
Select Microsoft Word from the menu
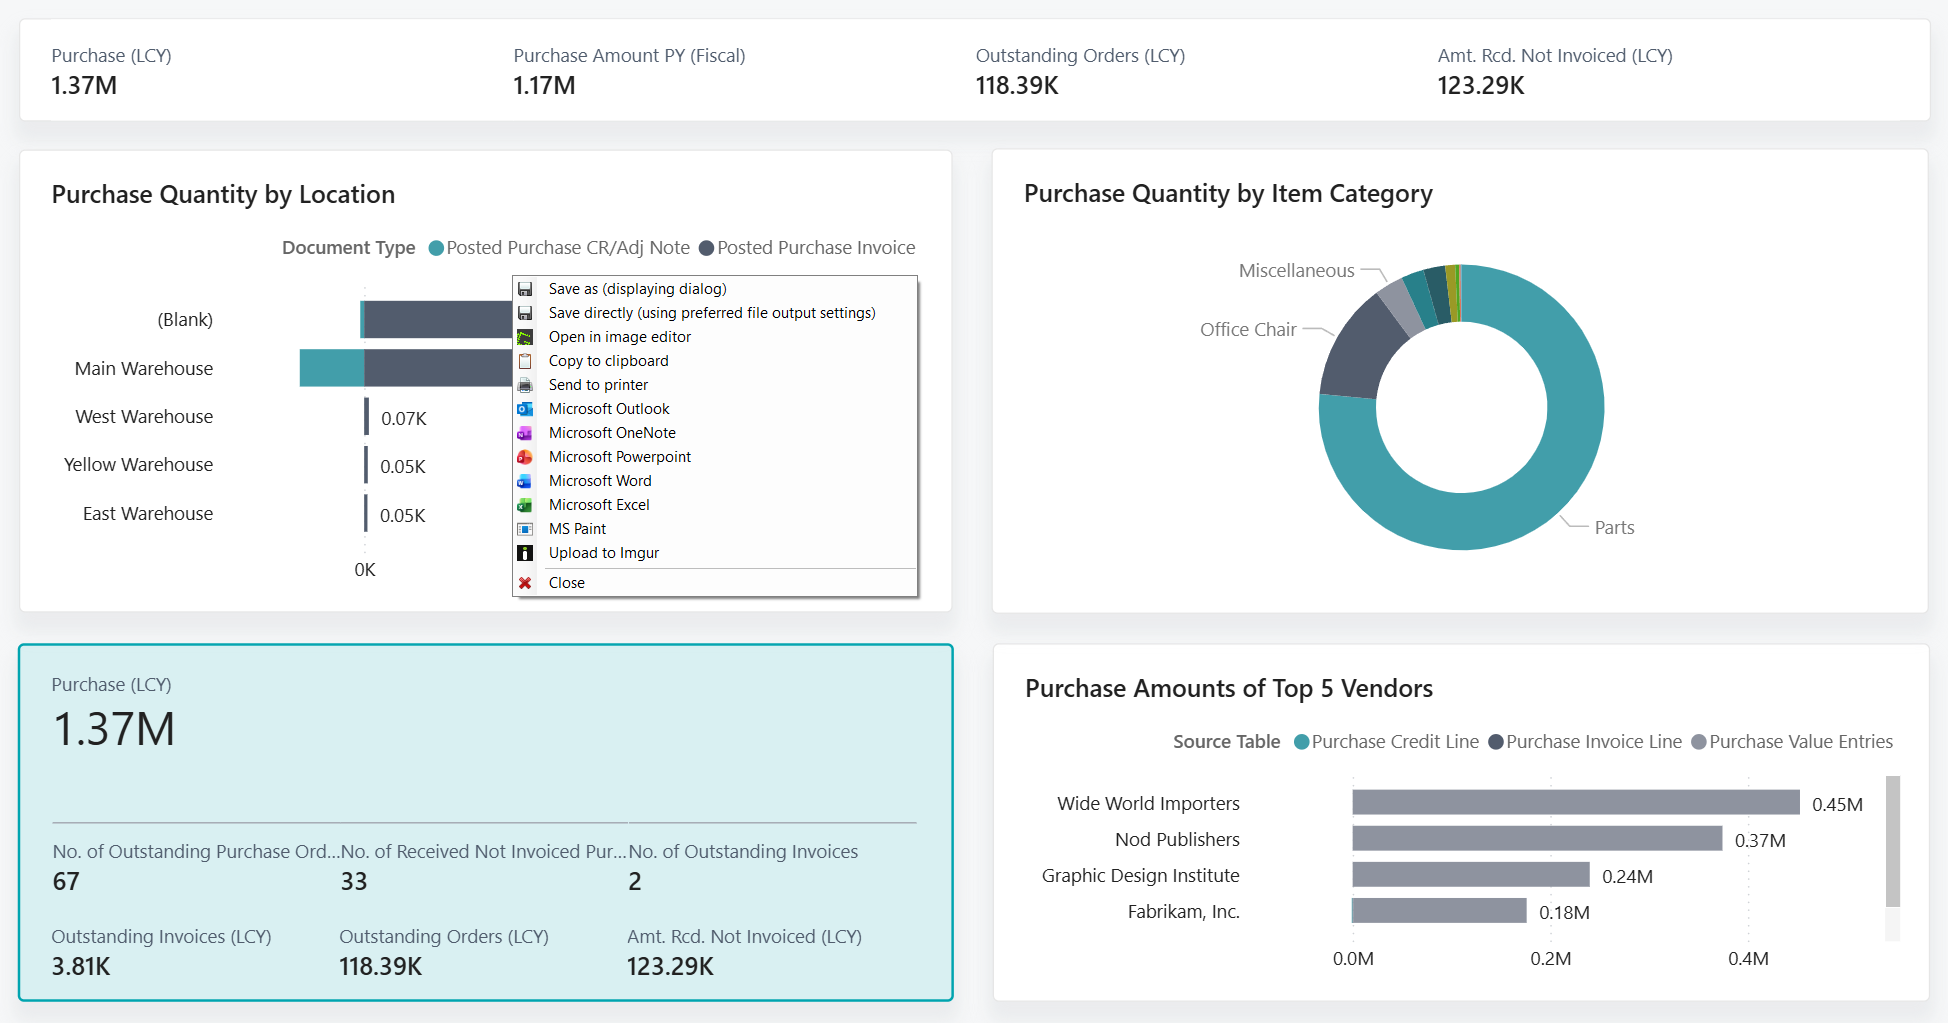coord(599,481)
